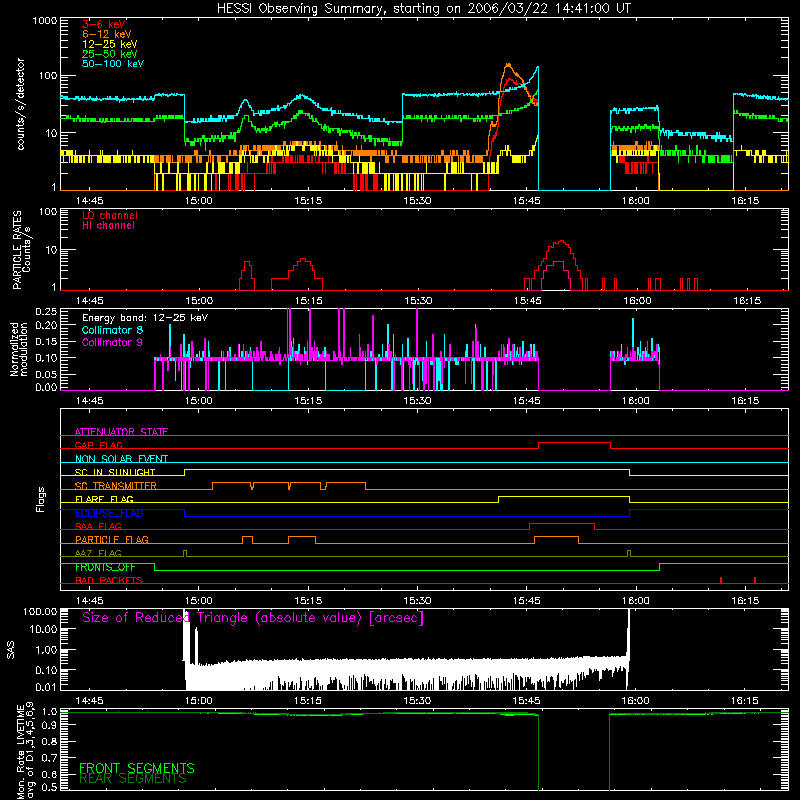Click the vertical Flags axis title

tap(41, 499)
